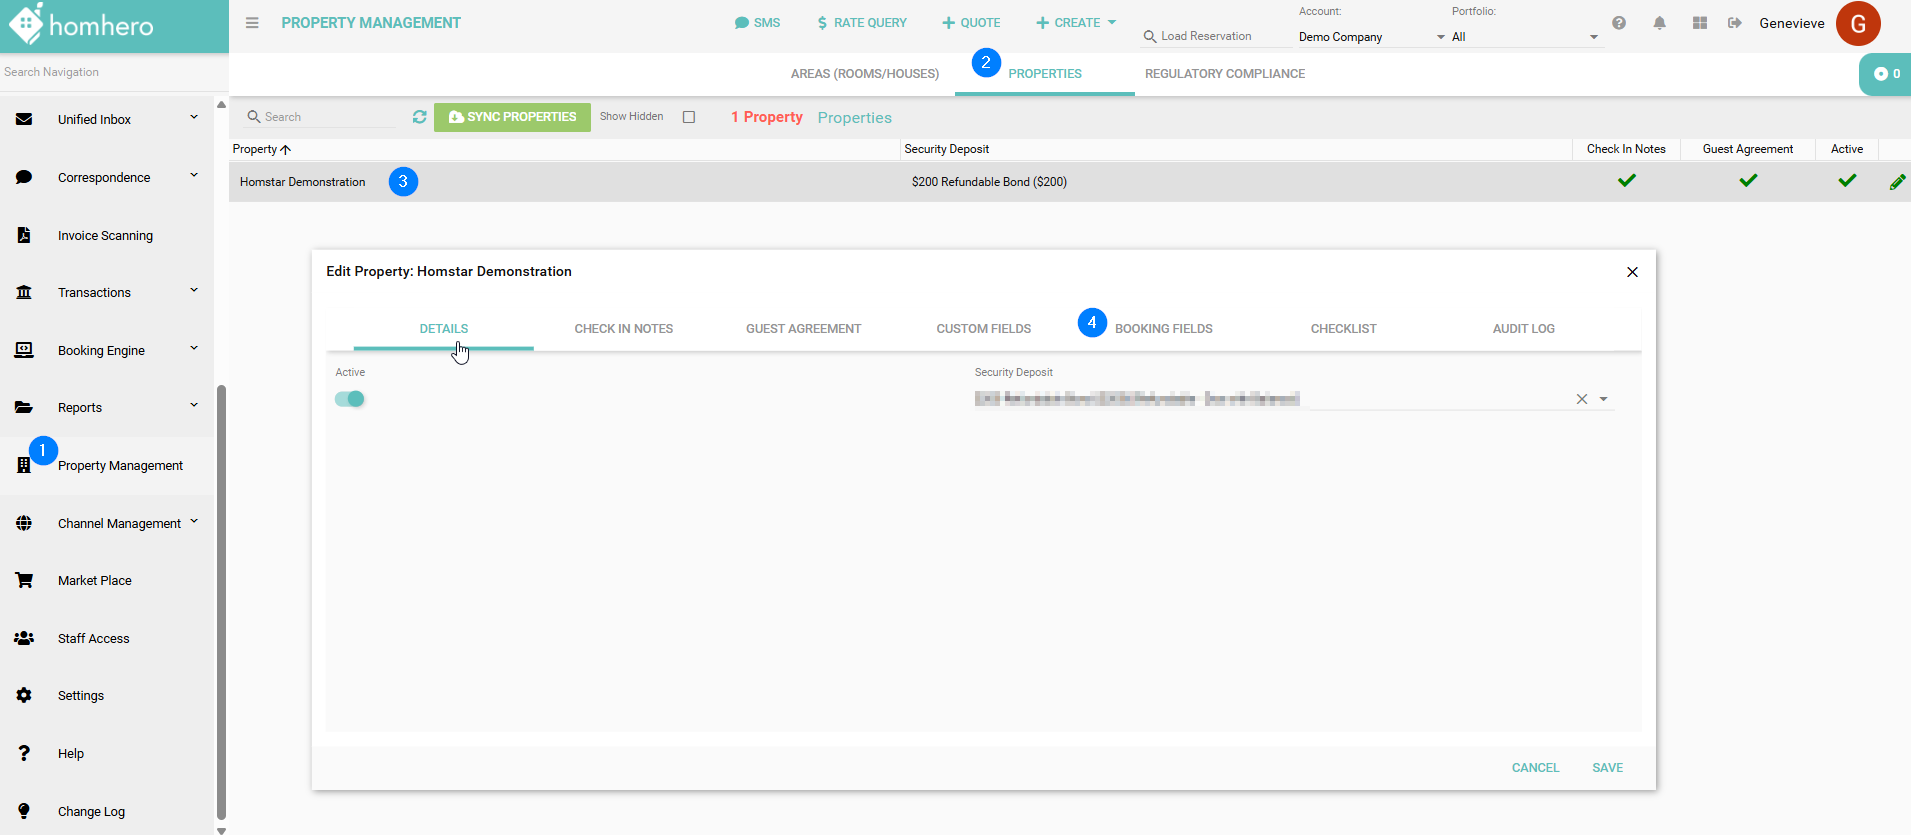1911x835 pixels.
Task: Expand the Security Deposit dropdown
Action: click(1604, 399)
